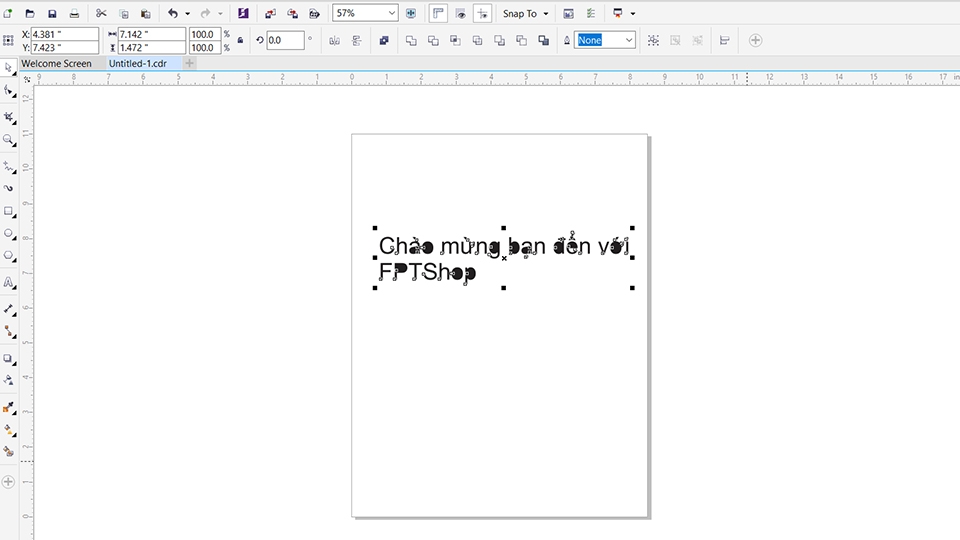Print the document using printer icon

(74, 13)
